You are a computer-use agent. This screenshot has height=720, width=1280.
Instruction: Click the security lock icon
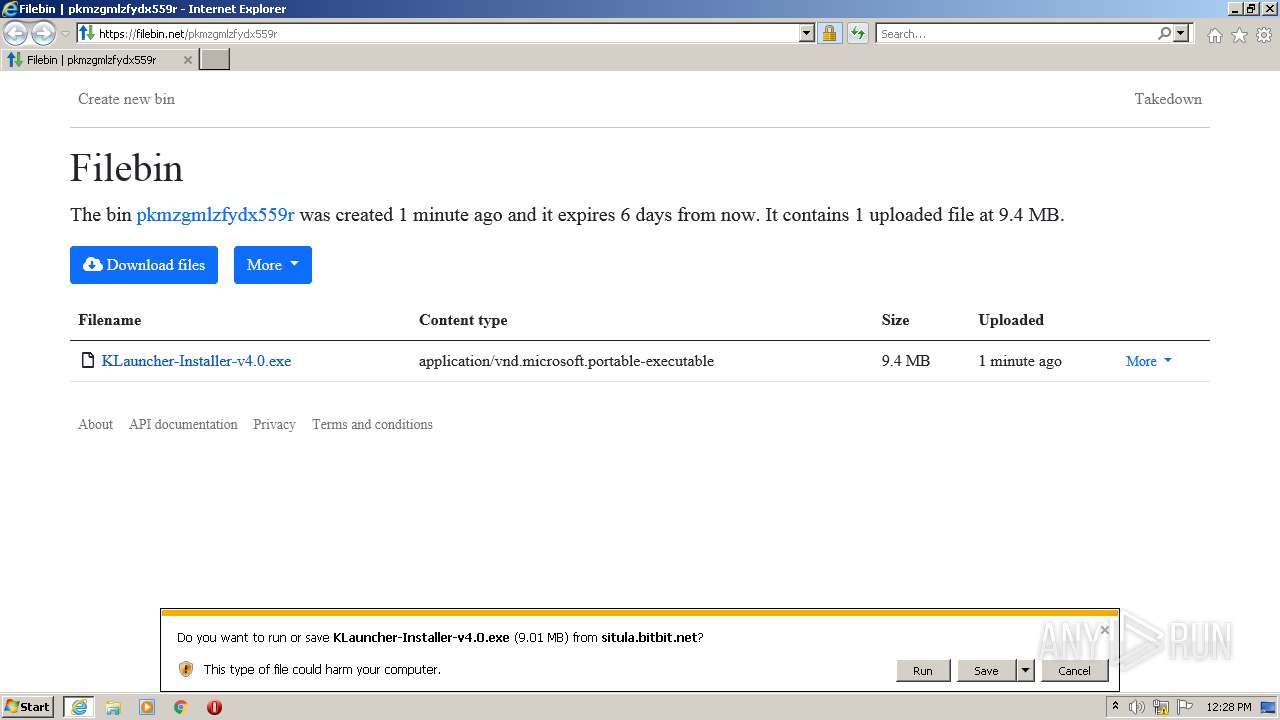[x=829, y=33]
